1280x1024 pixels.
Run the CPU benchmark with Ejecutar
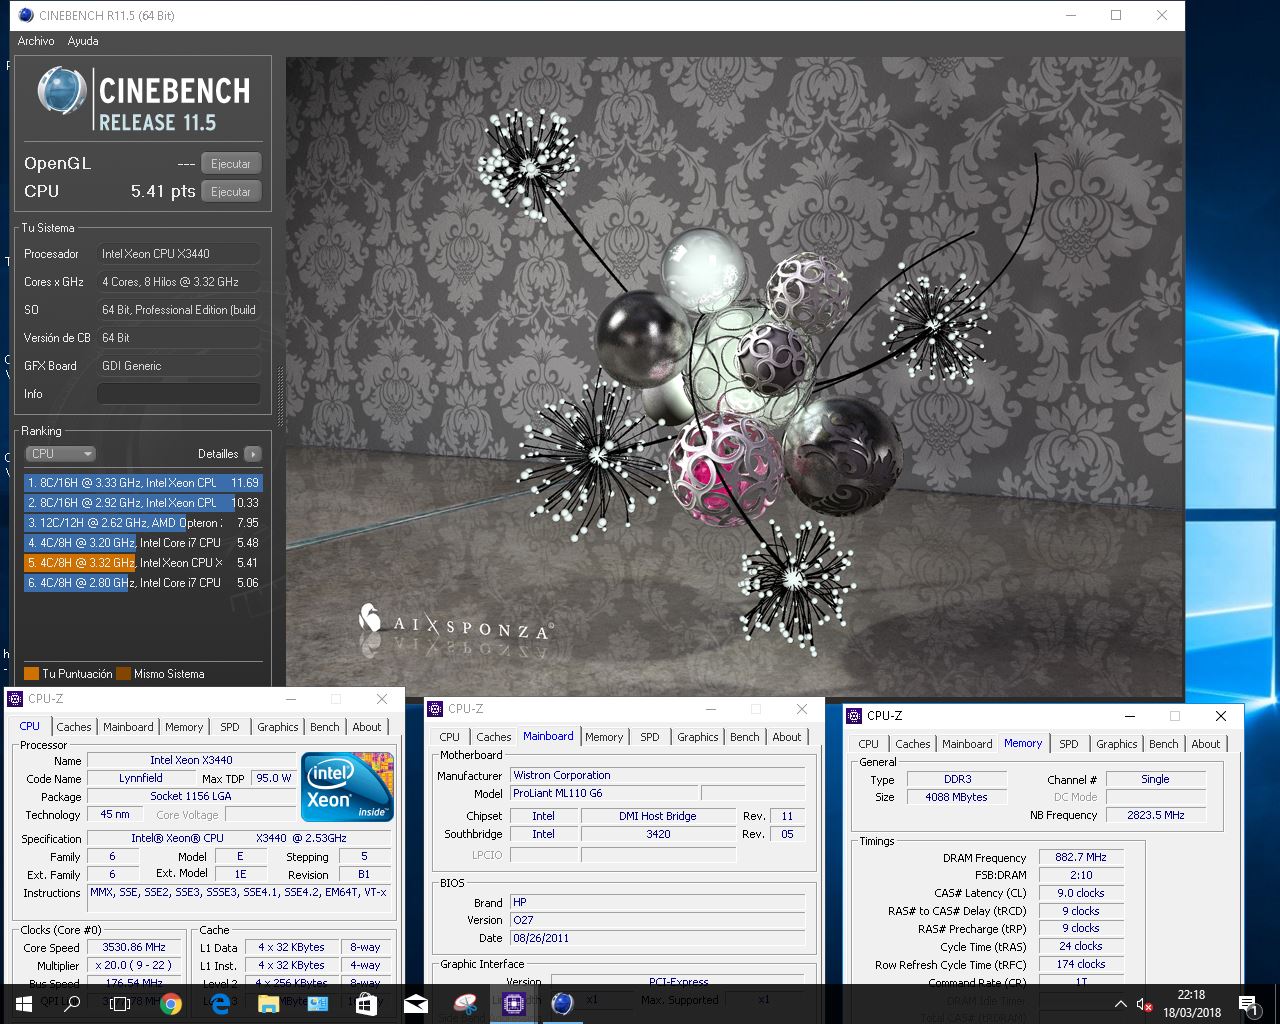point(231,192)
